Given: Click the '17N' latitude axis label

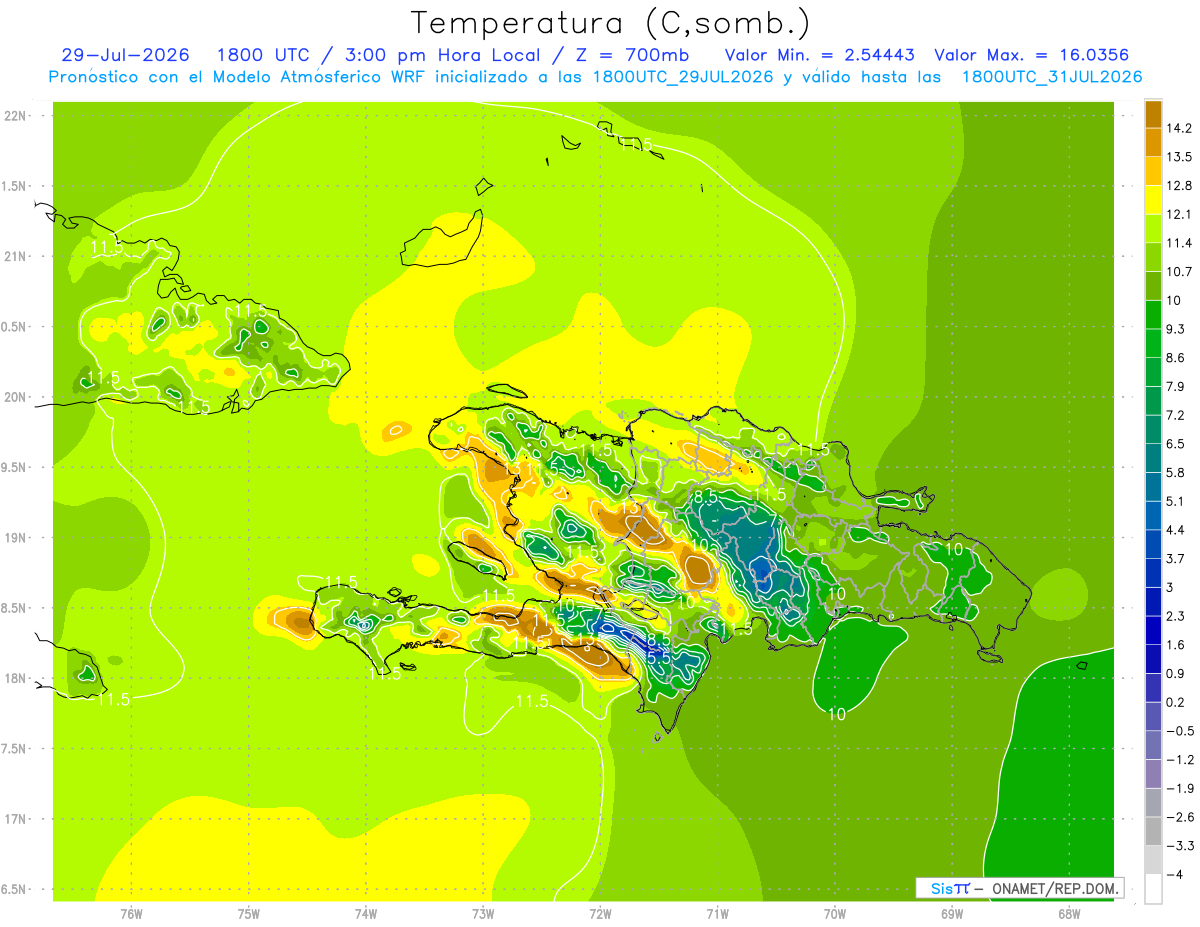Looking at the screenshot, I should pos(15,819).
